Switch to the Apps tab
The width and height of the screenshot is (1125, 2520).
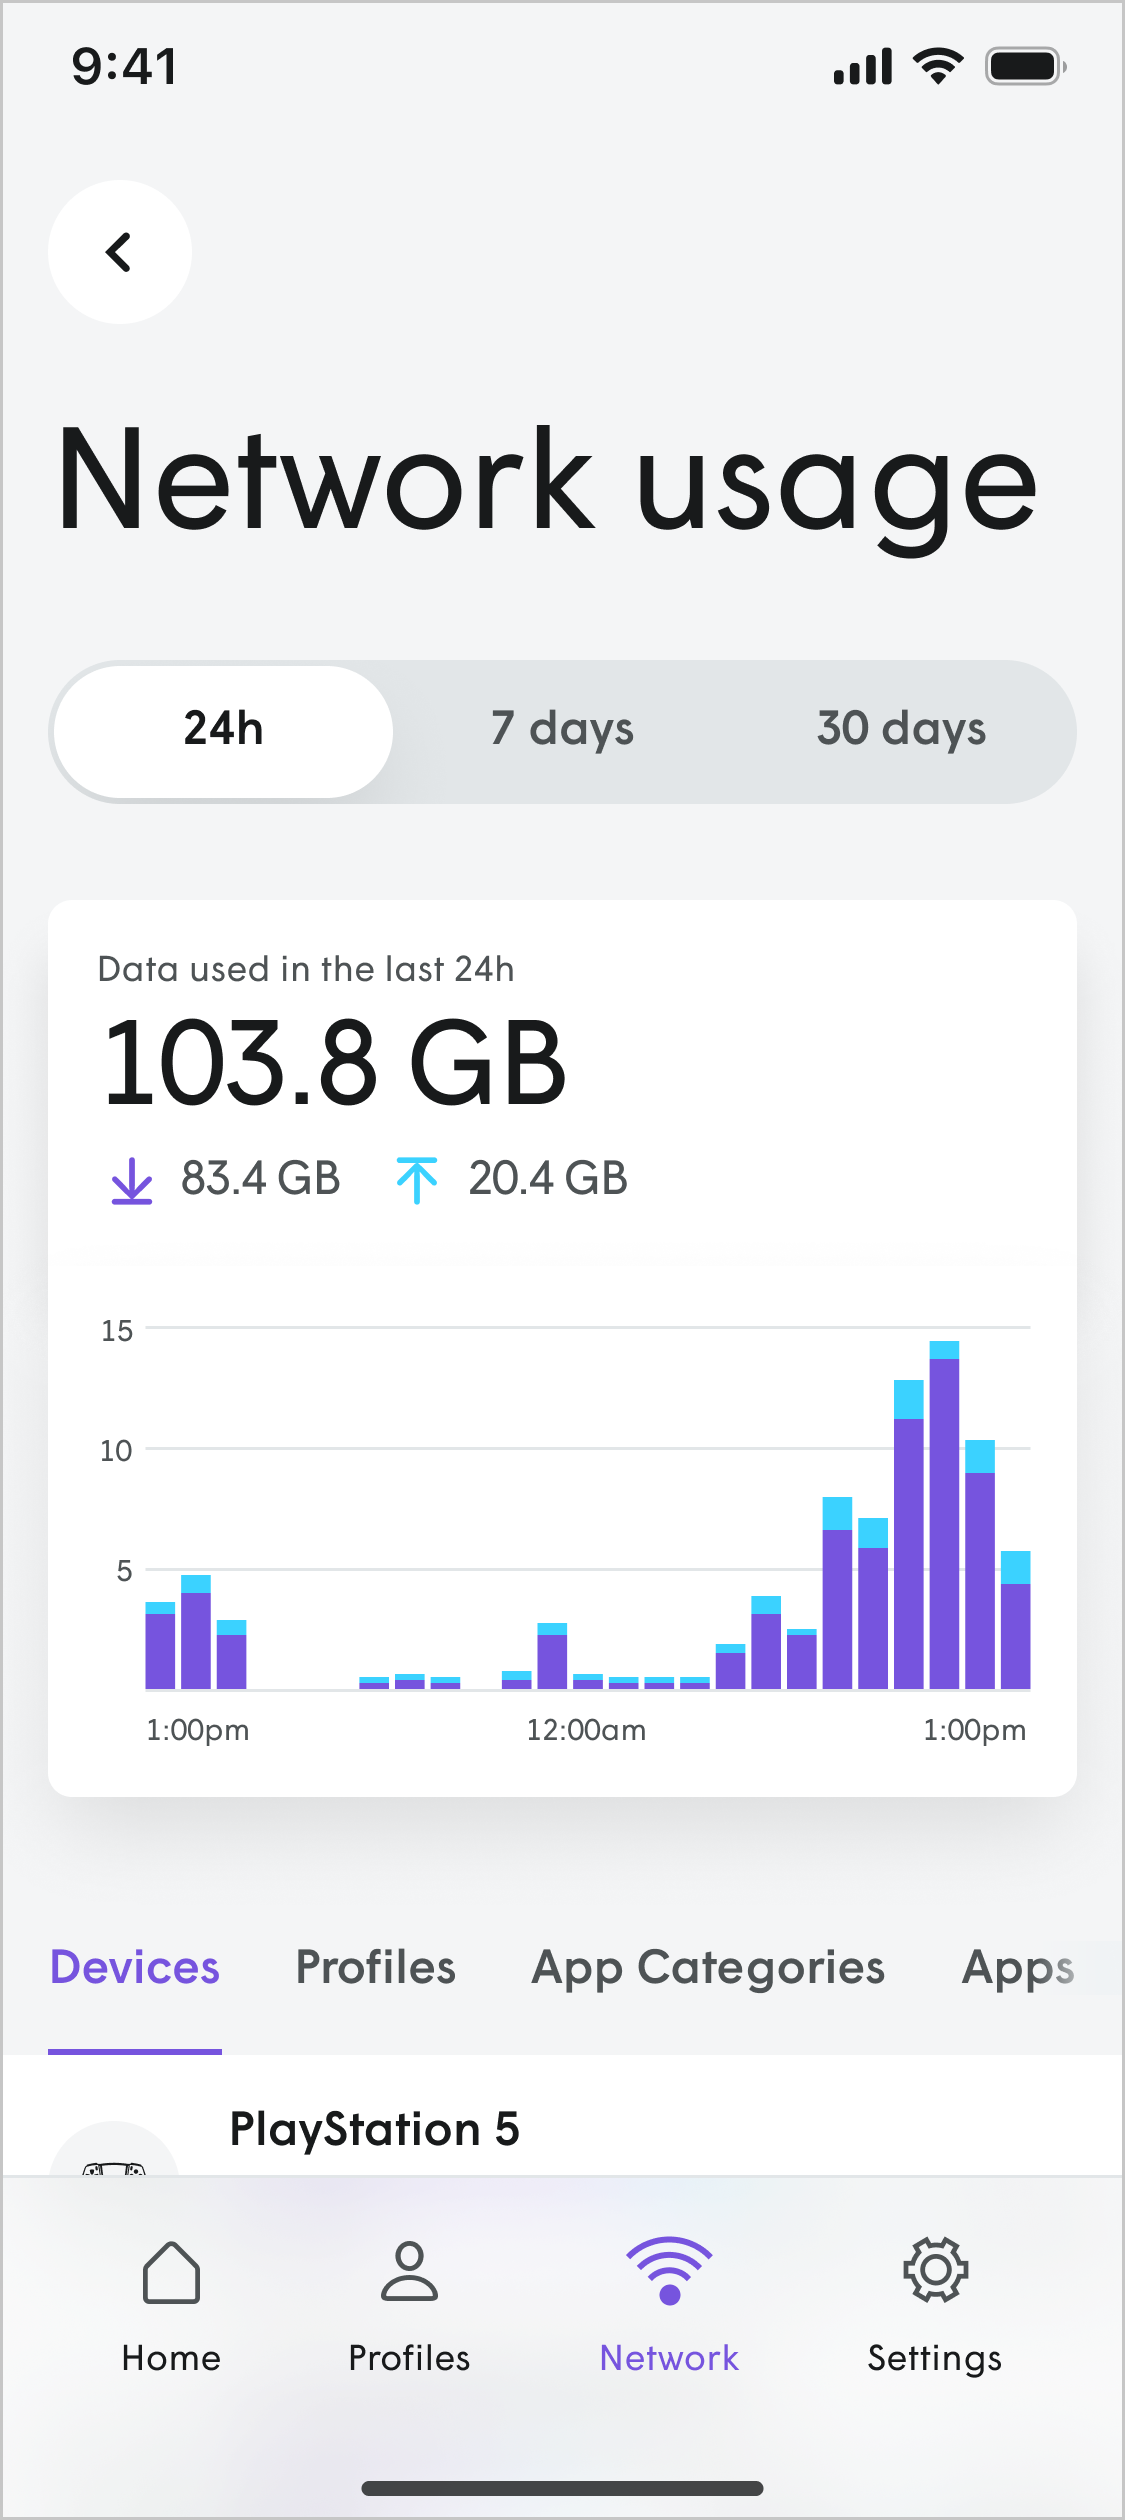1018,1968
